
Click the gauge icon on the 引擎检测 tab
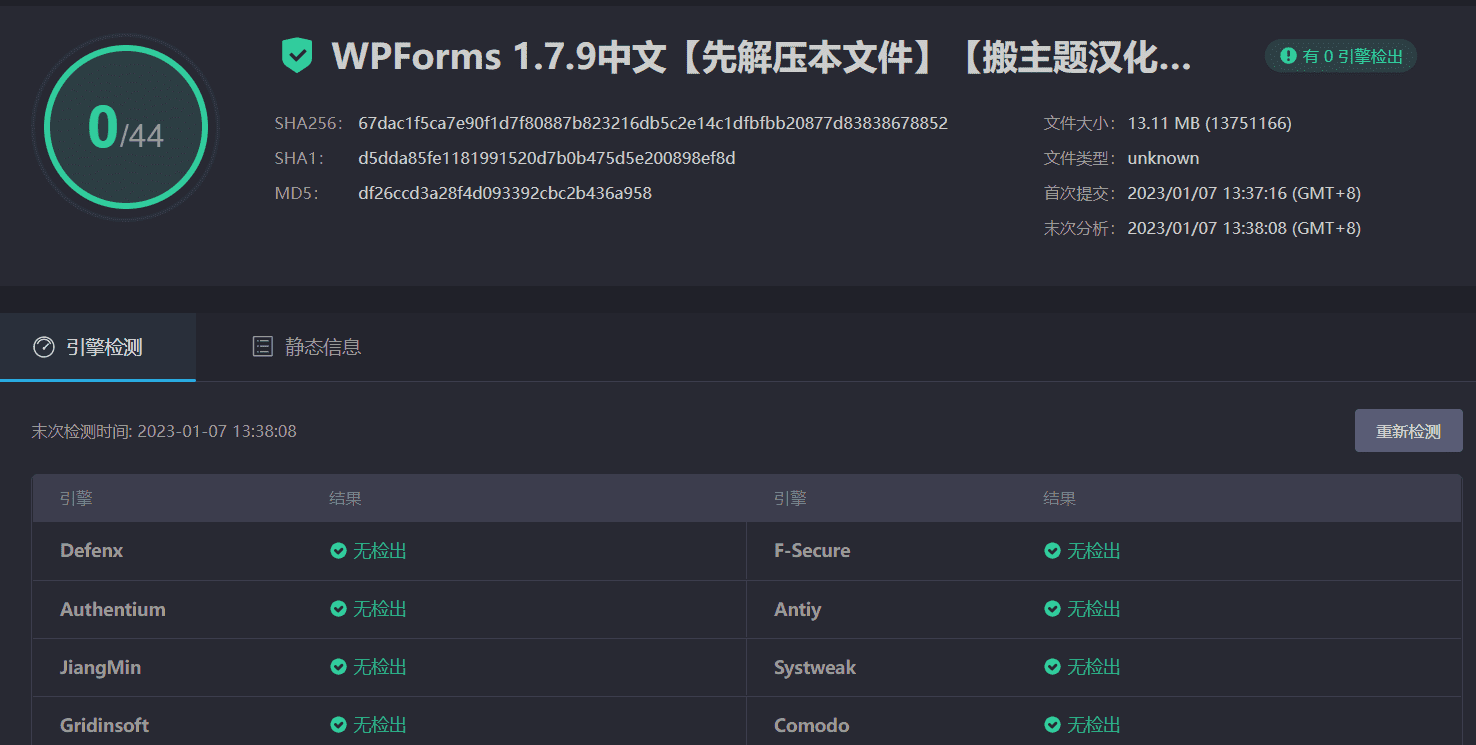pos(44,347)
